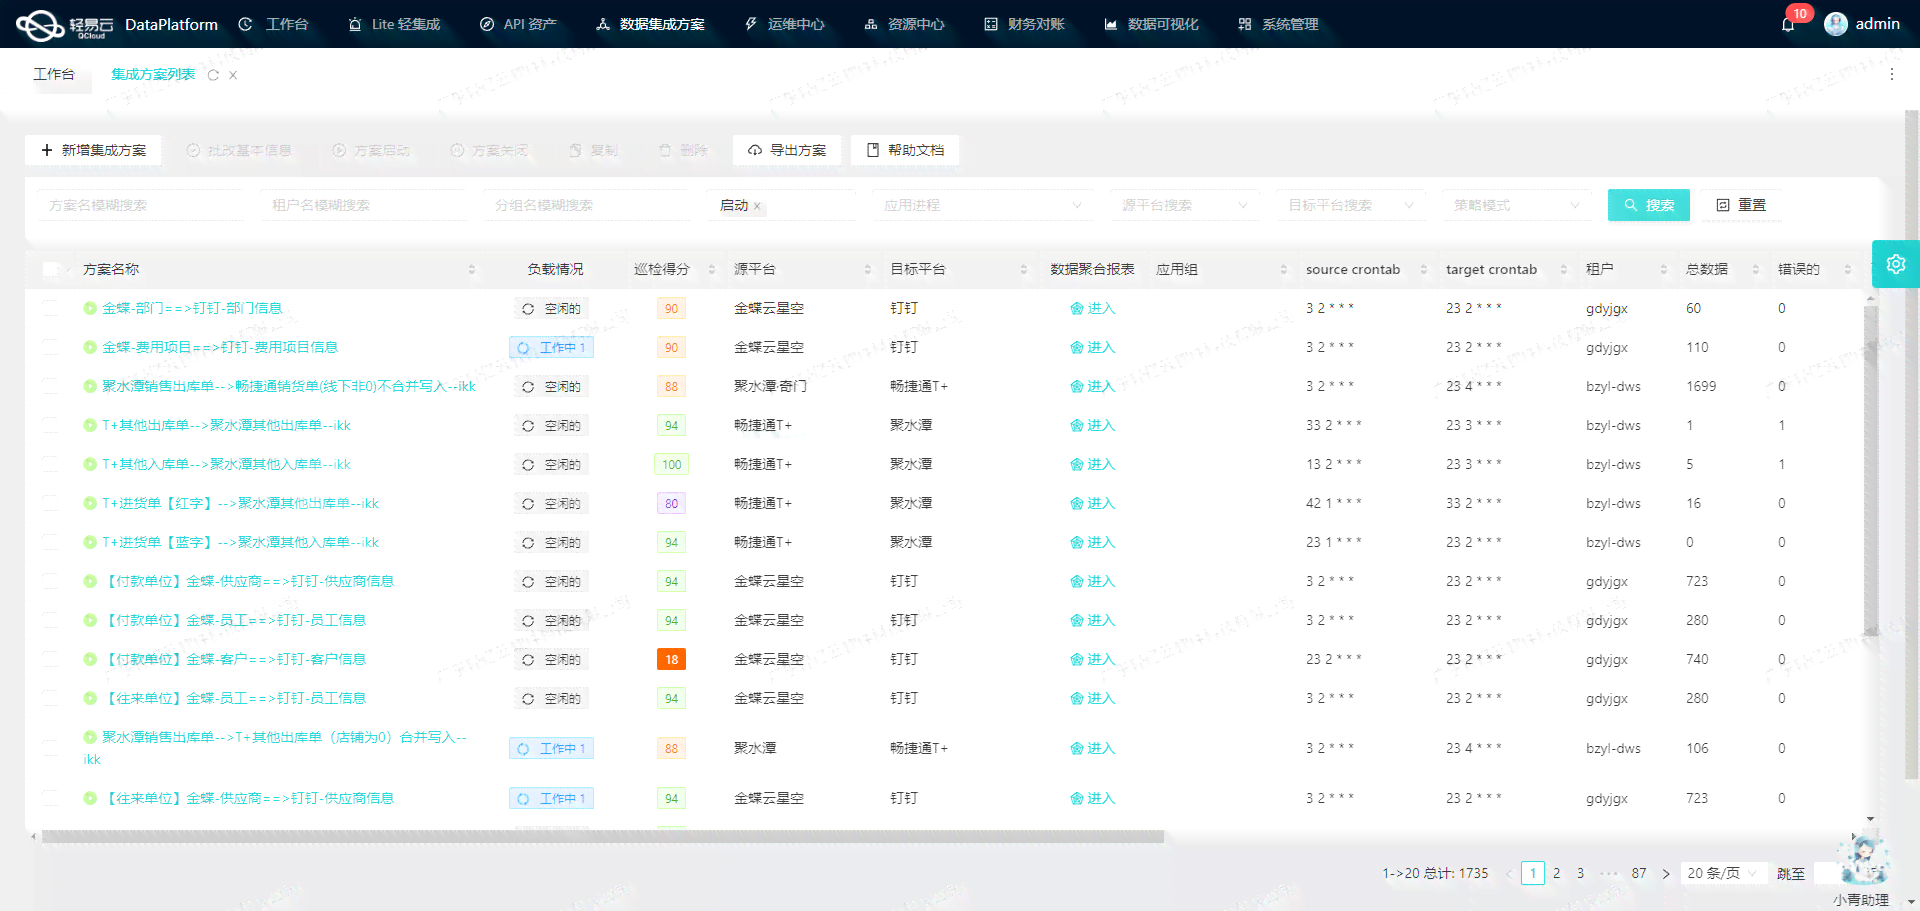Click 进入 for 【付款单位】金蝶-客户 row
The width and height of the screenshot is (1920, 911).
(x=1092, y=659)
